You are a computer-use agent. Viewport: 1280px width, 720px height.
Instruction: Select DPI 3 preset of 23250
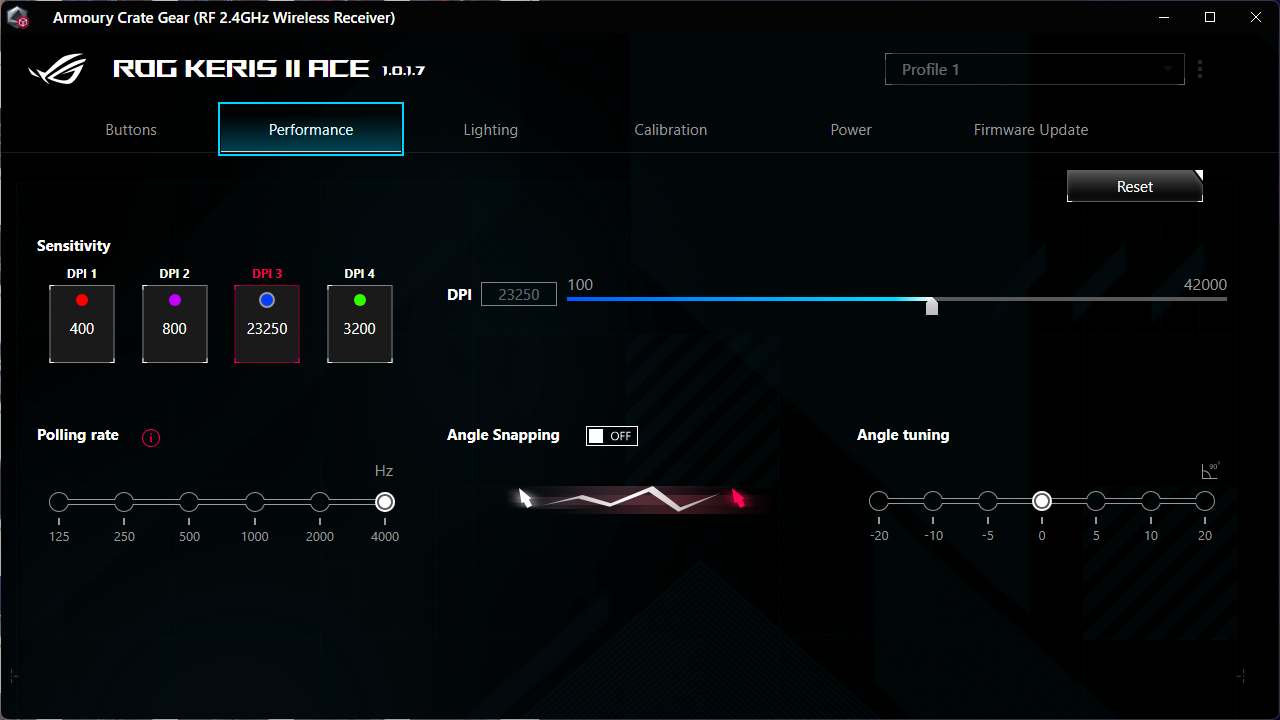tap(267, 324)
